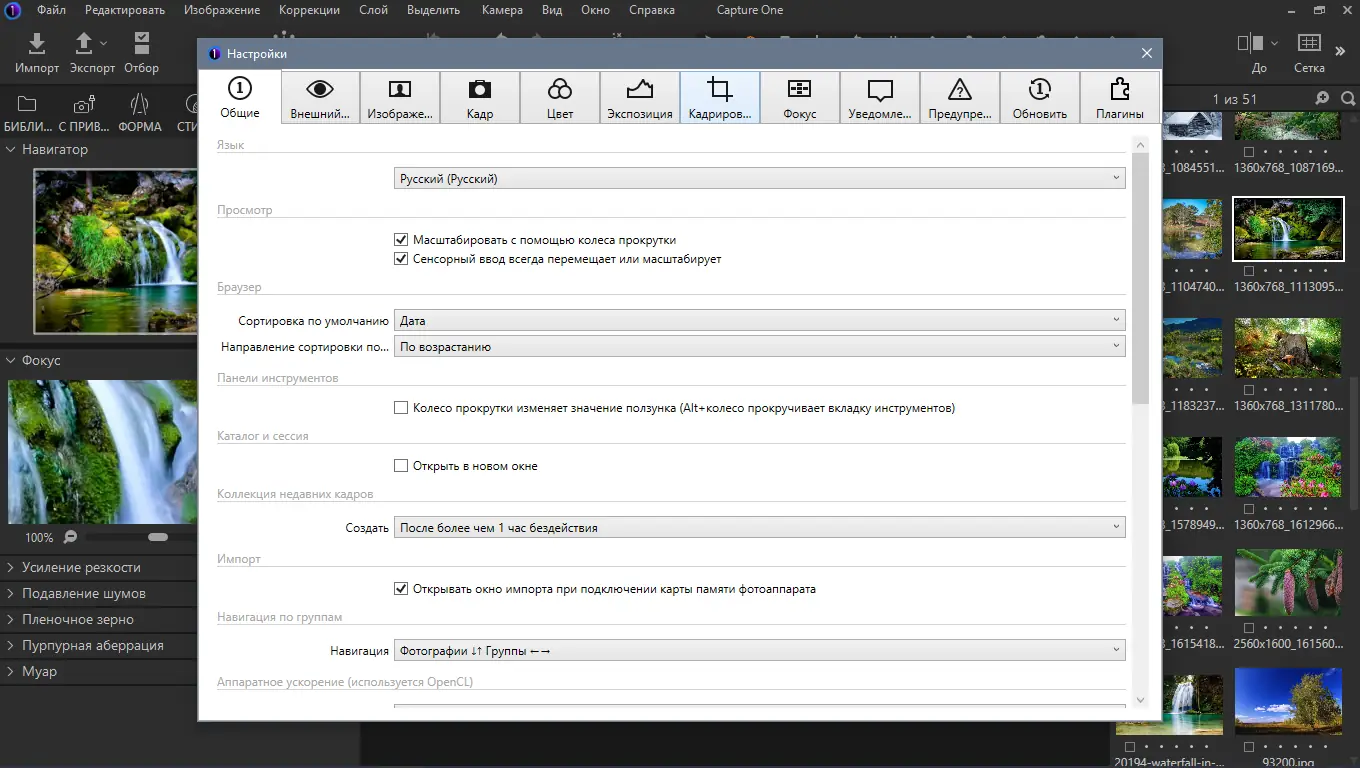The image size is (1360, 768).
Task: Open the tethered capture (С ПРИВ...) tool tab
Action: (84, 114)
